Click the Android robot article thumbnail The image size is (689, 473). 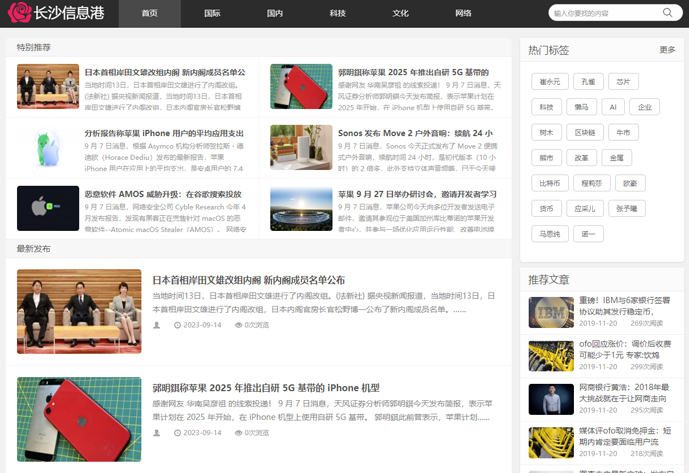48,147
